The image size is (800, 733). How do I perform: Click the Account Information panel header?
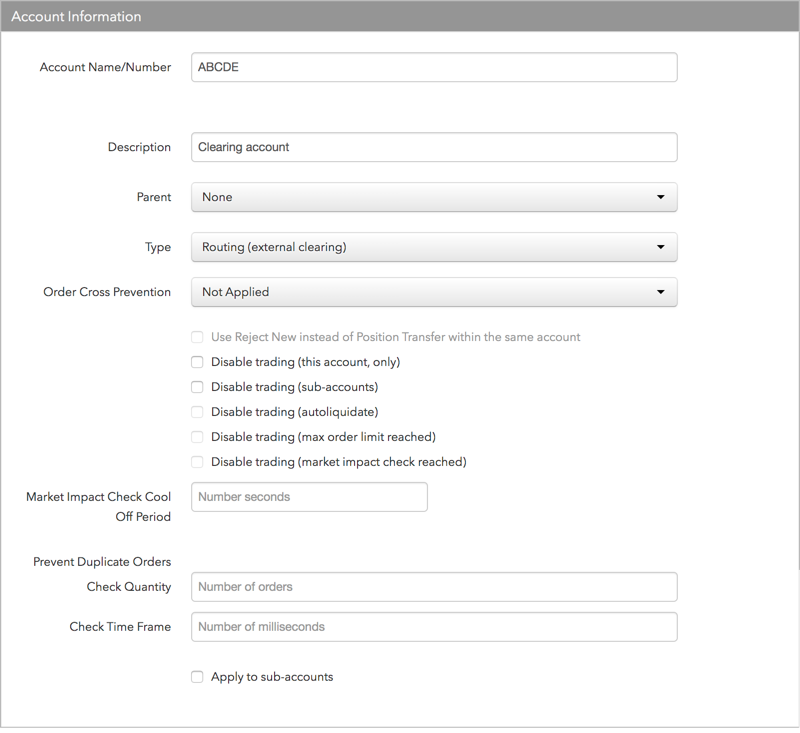coord(400,16)
